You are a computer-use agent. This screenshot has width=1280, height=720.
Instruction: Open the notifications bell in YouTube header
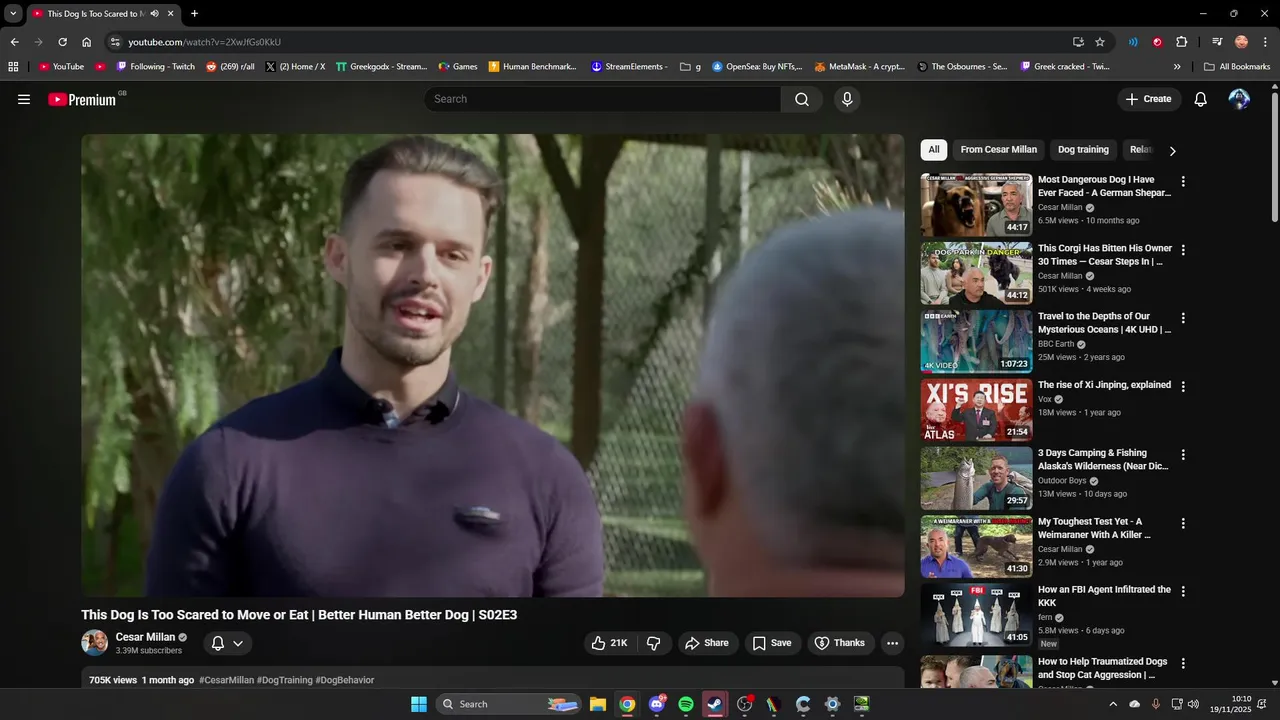pyautogui.click(x=1201, y=99)
